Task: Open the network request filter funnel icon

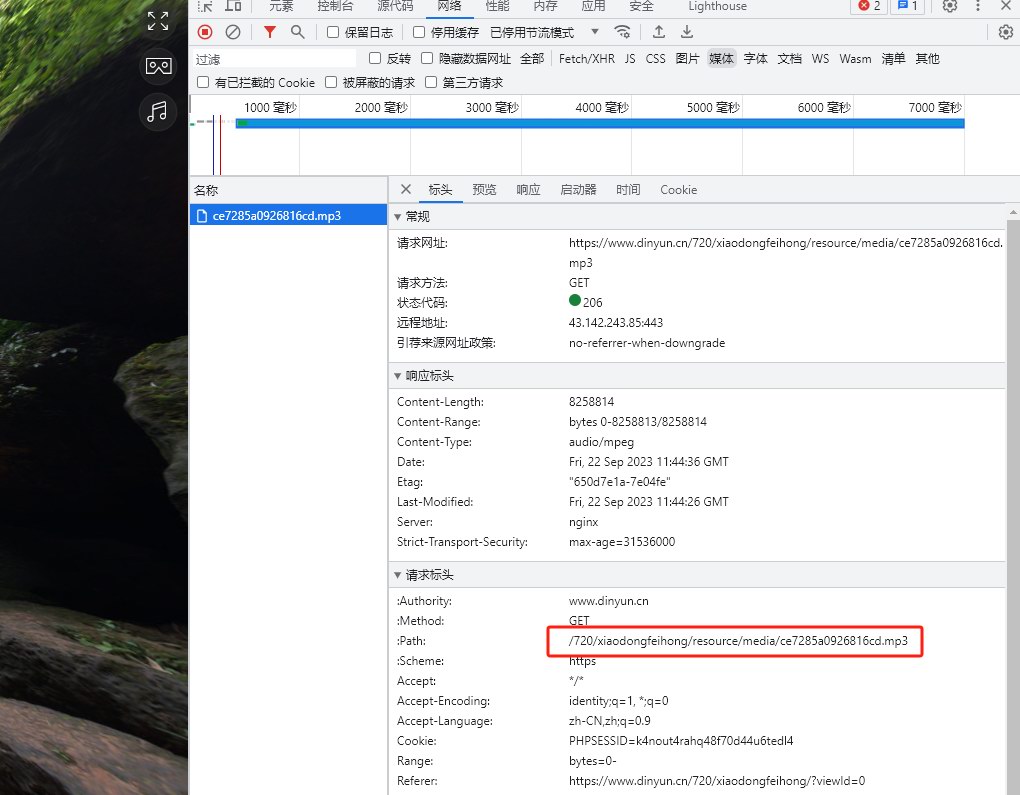Action: [x=269, y=32]
